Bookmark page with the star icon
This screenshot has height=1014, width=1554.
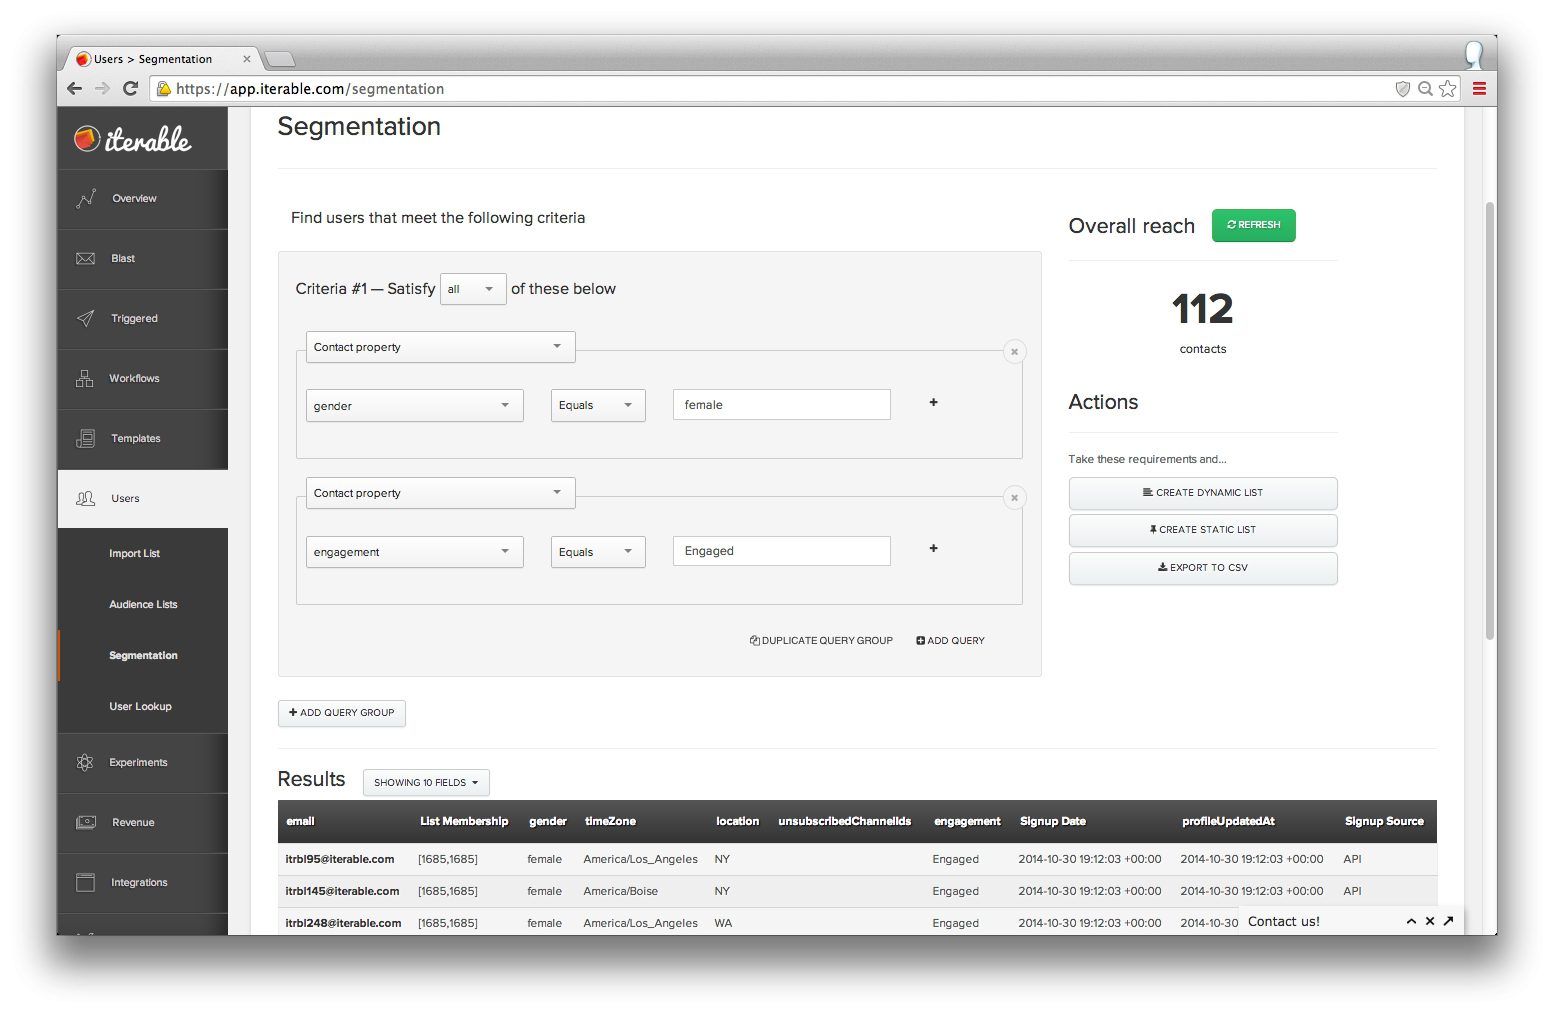point(1447,89)
